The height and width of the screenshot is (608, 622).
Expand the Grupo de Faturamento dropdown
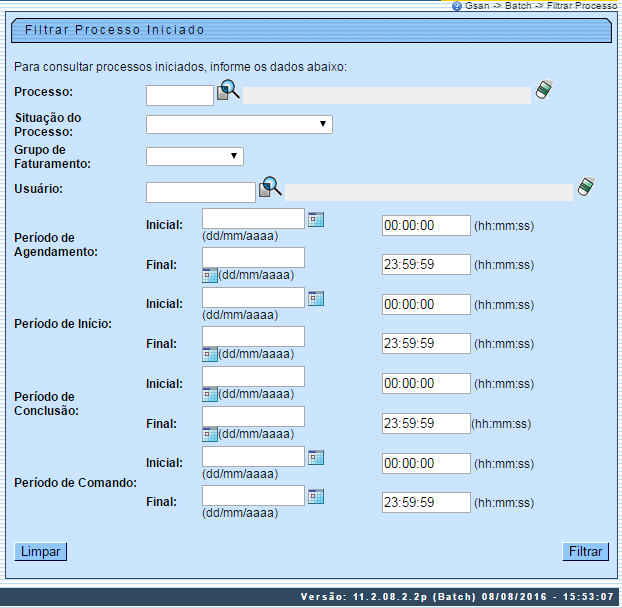[195, 156]
